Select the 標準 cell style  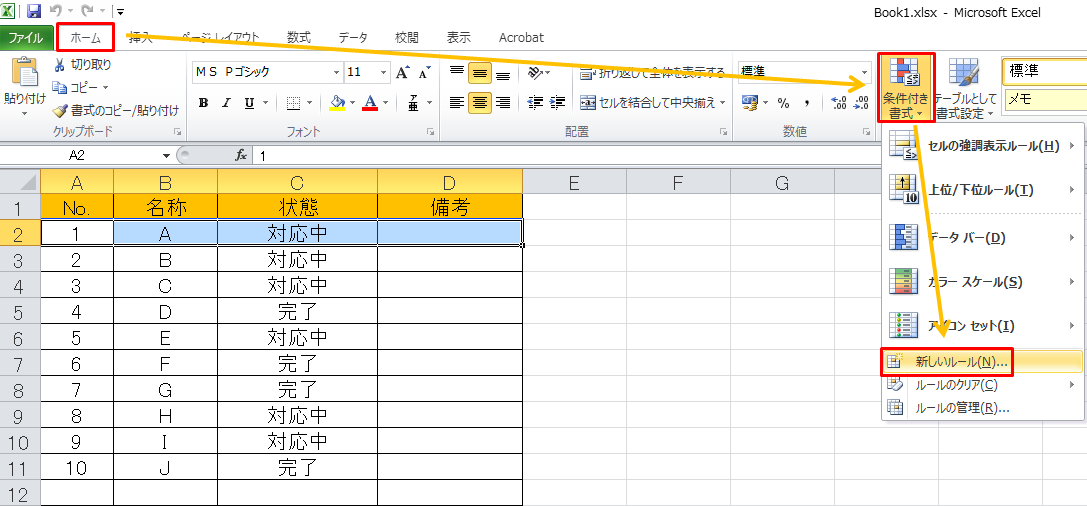1045,71
